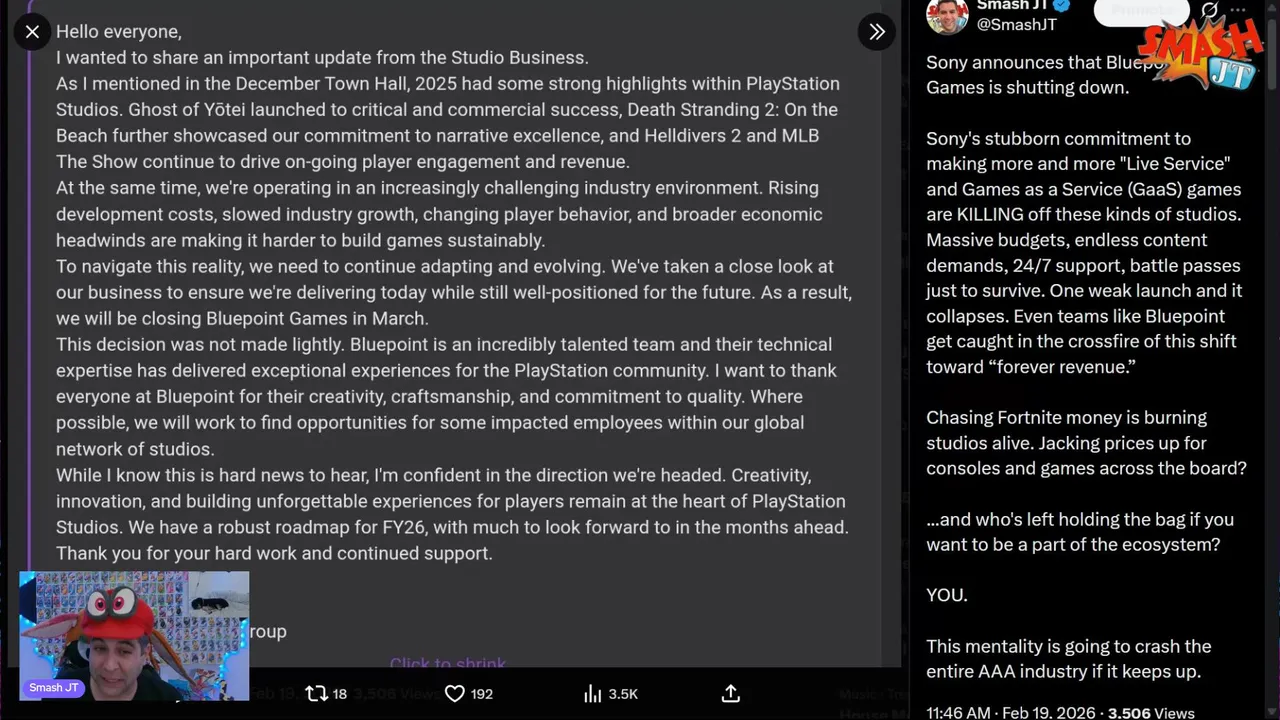Collapse the side panel with double-chevron
The height and width of the screenshot is (720, 1280).
[876, 32]
